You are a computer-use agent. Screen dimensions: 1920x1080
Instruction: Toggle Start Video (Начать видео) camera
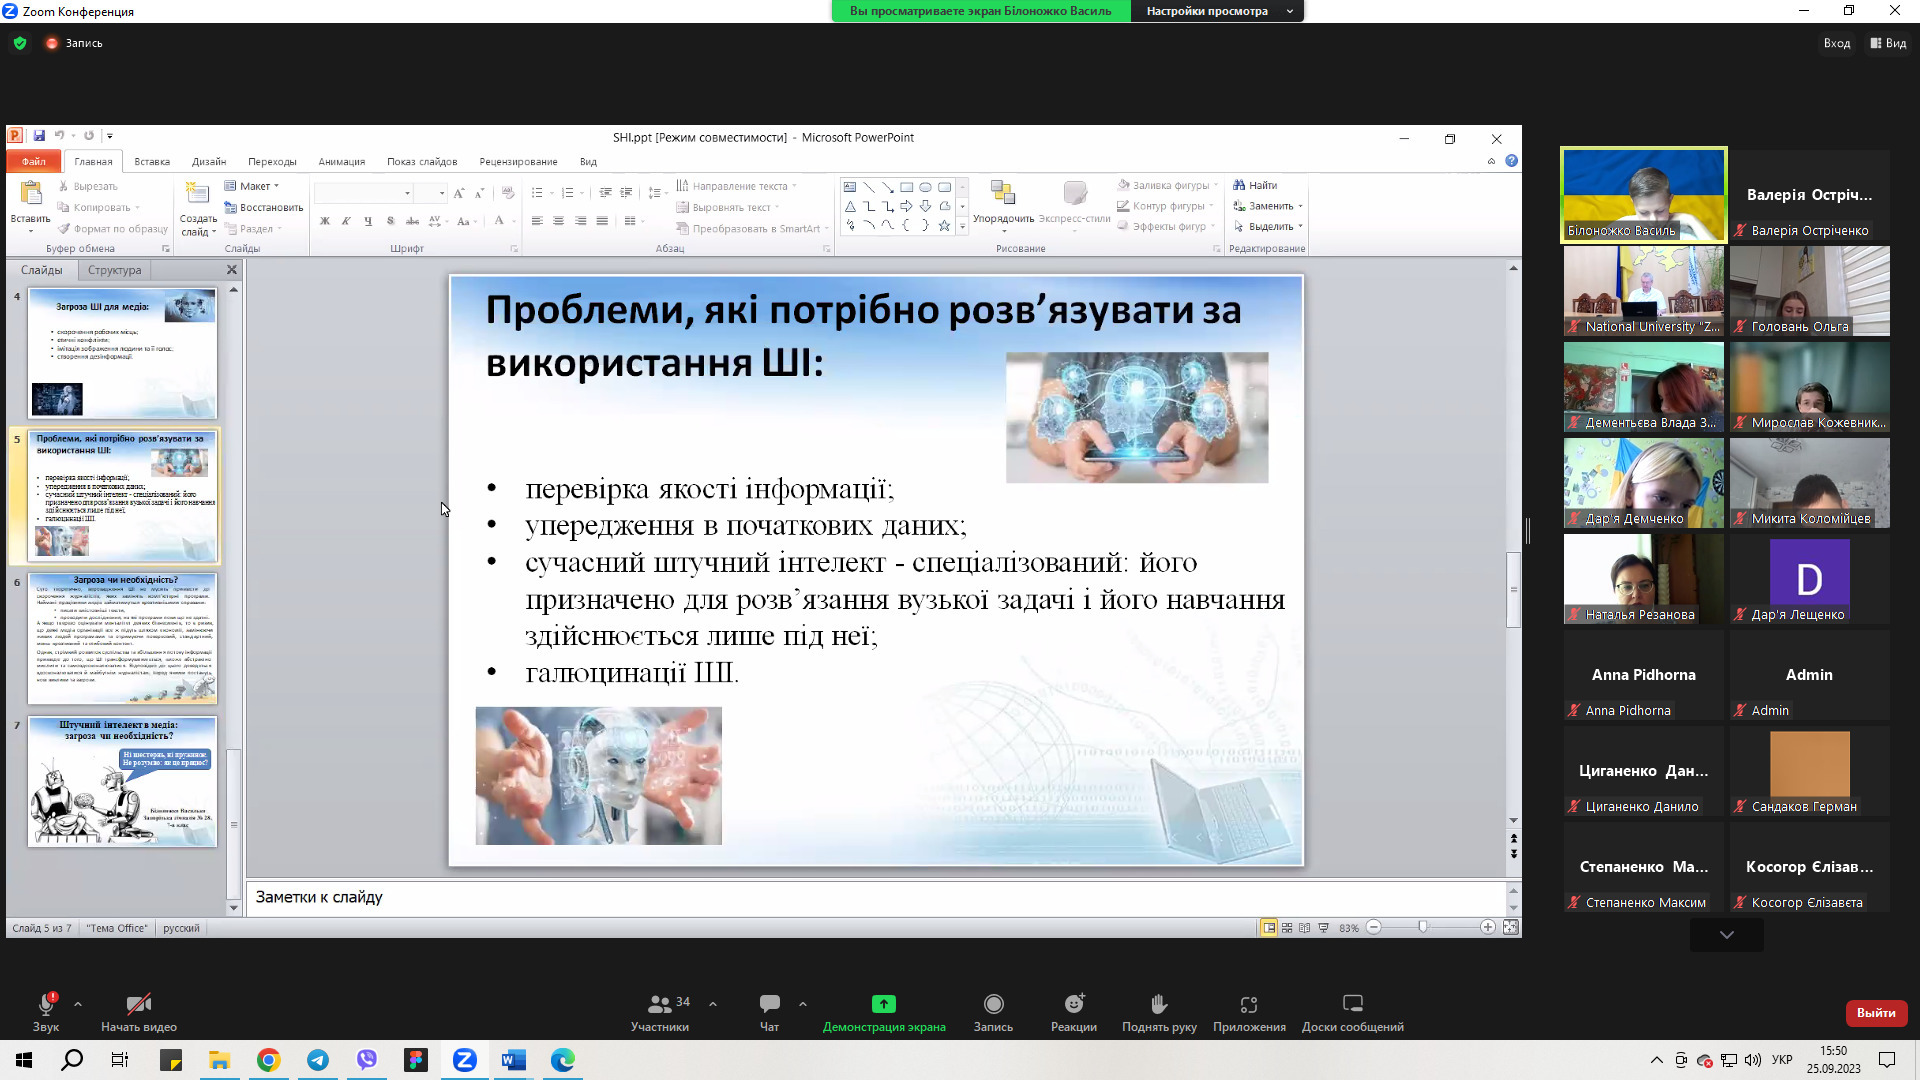(x=138, y=1004)
